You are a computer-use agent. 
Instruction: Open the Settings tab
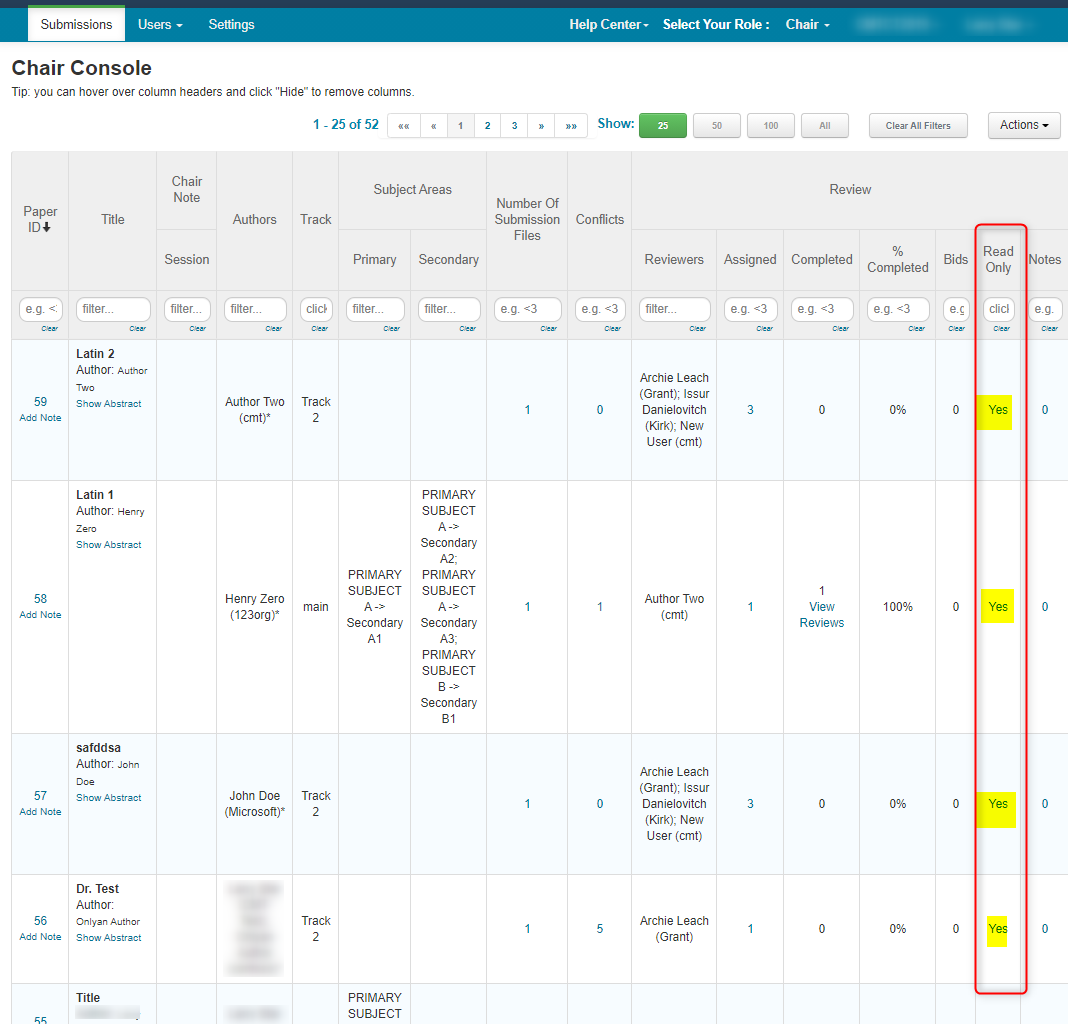pos(231,24)
